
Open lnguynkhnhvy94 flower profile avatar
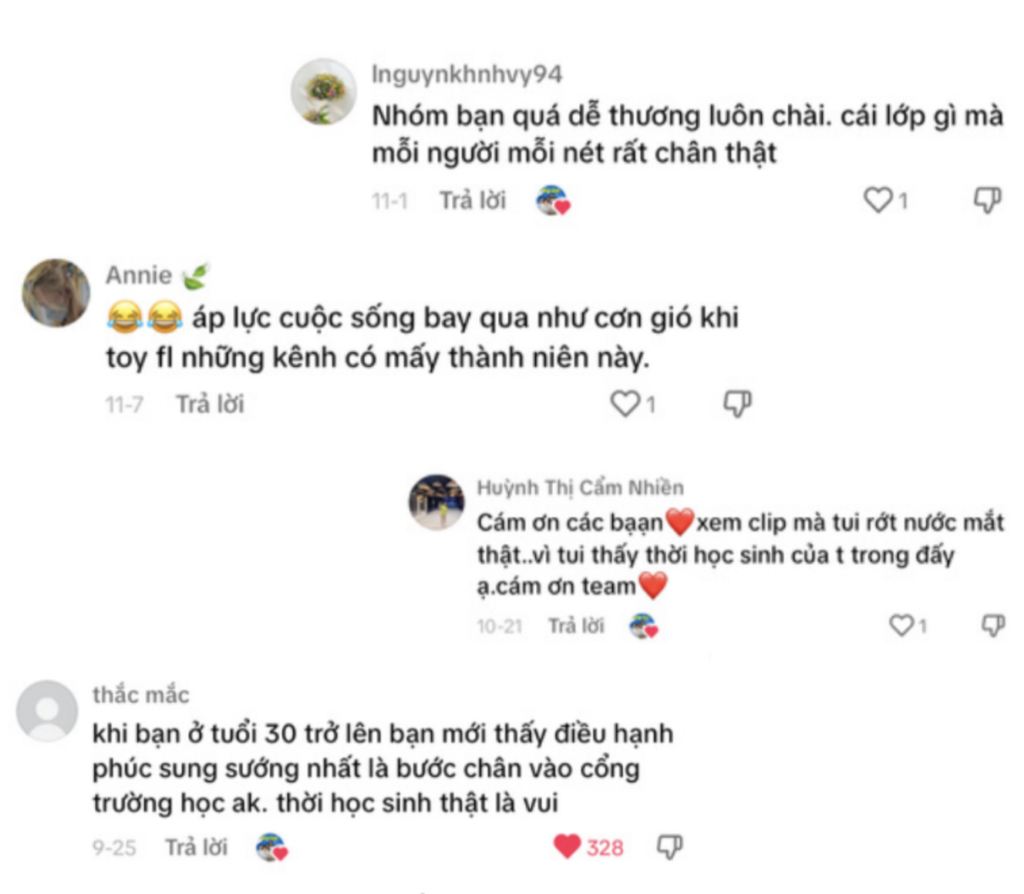click(323, 91)
